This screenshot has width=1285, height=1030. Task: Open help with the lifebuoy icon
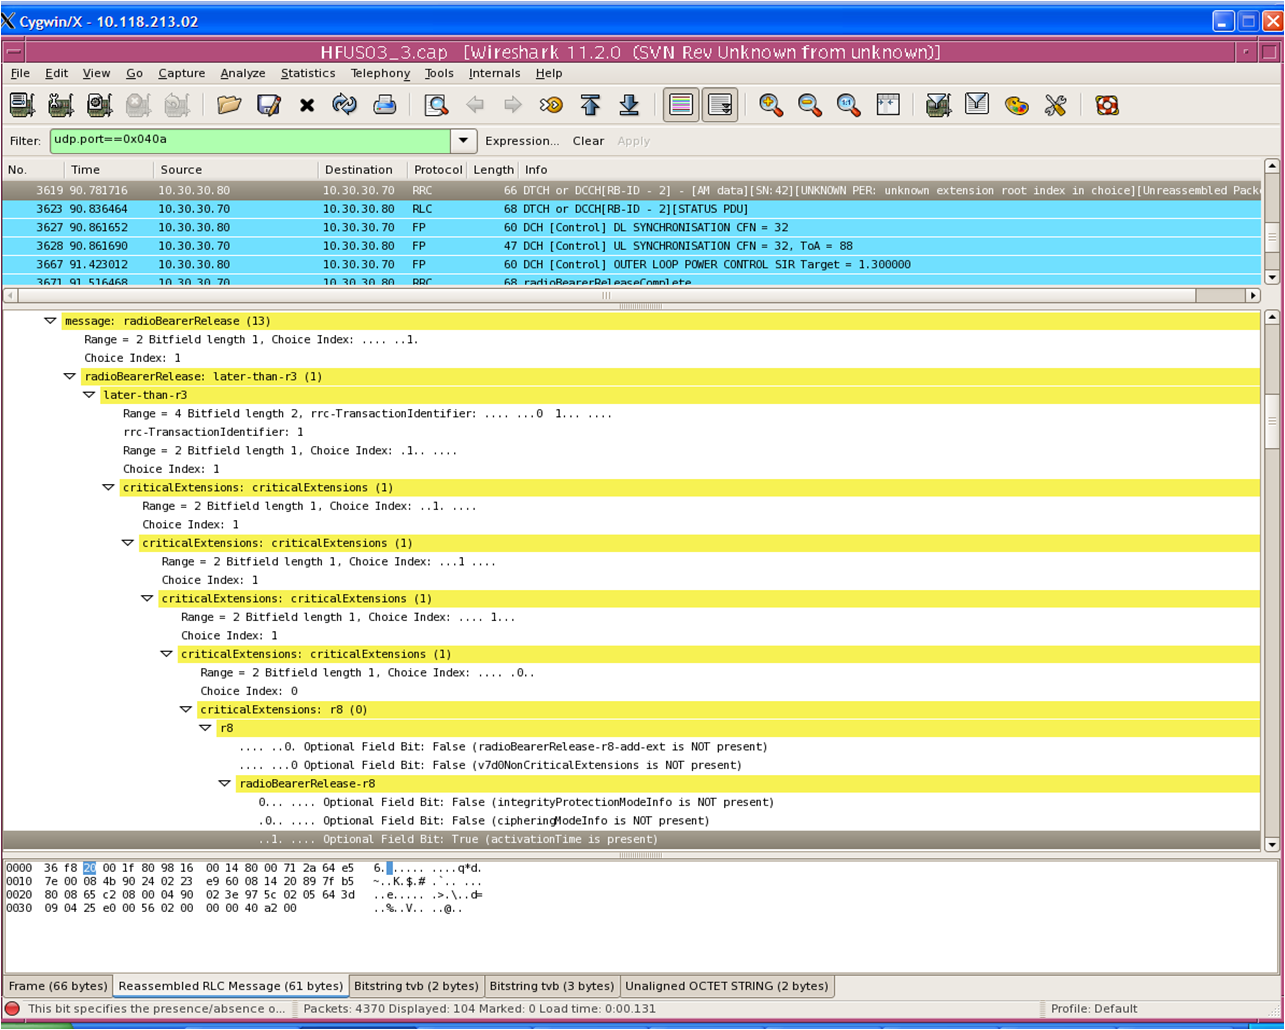[x=1106, y=105]
